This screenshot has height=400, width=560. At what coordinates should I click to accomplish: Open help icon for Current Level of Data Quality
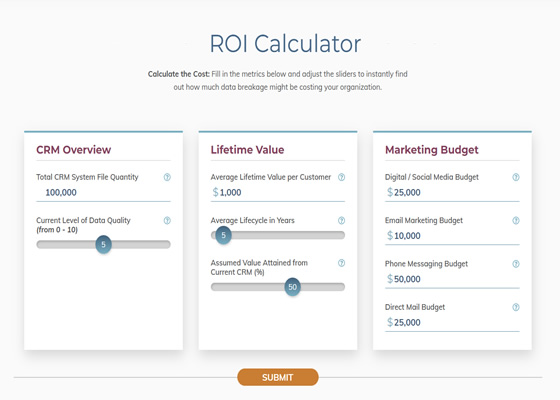click(x=167, y=220)
